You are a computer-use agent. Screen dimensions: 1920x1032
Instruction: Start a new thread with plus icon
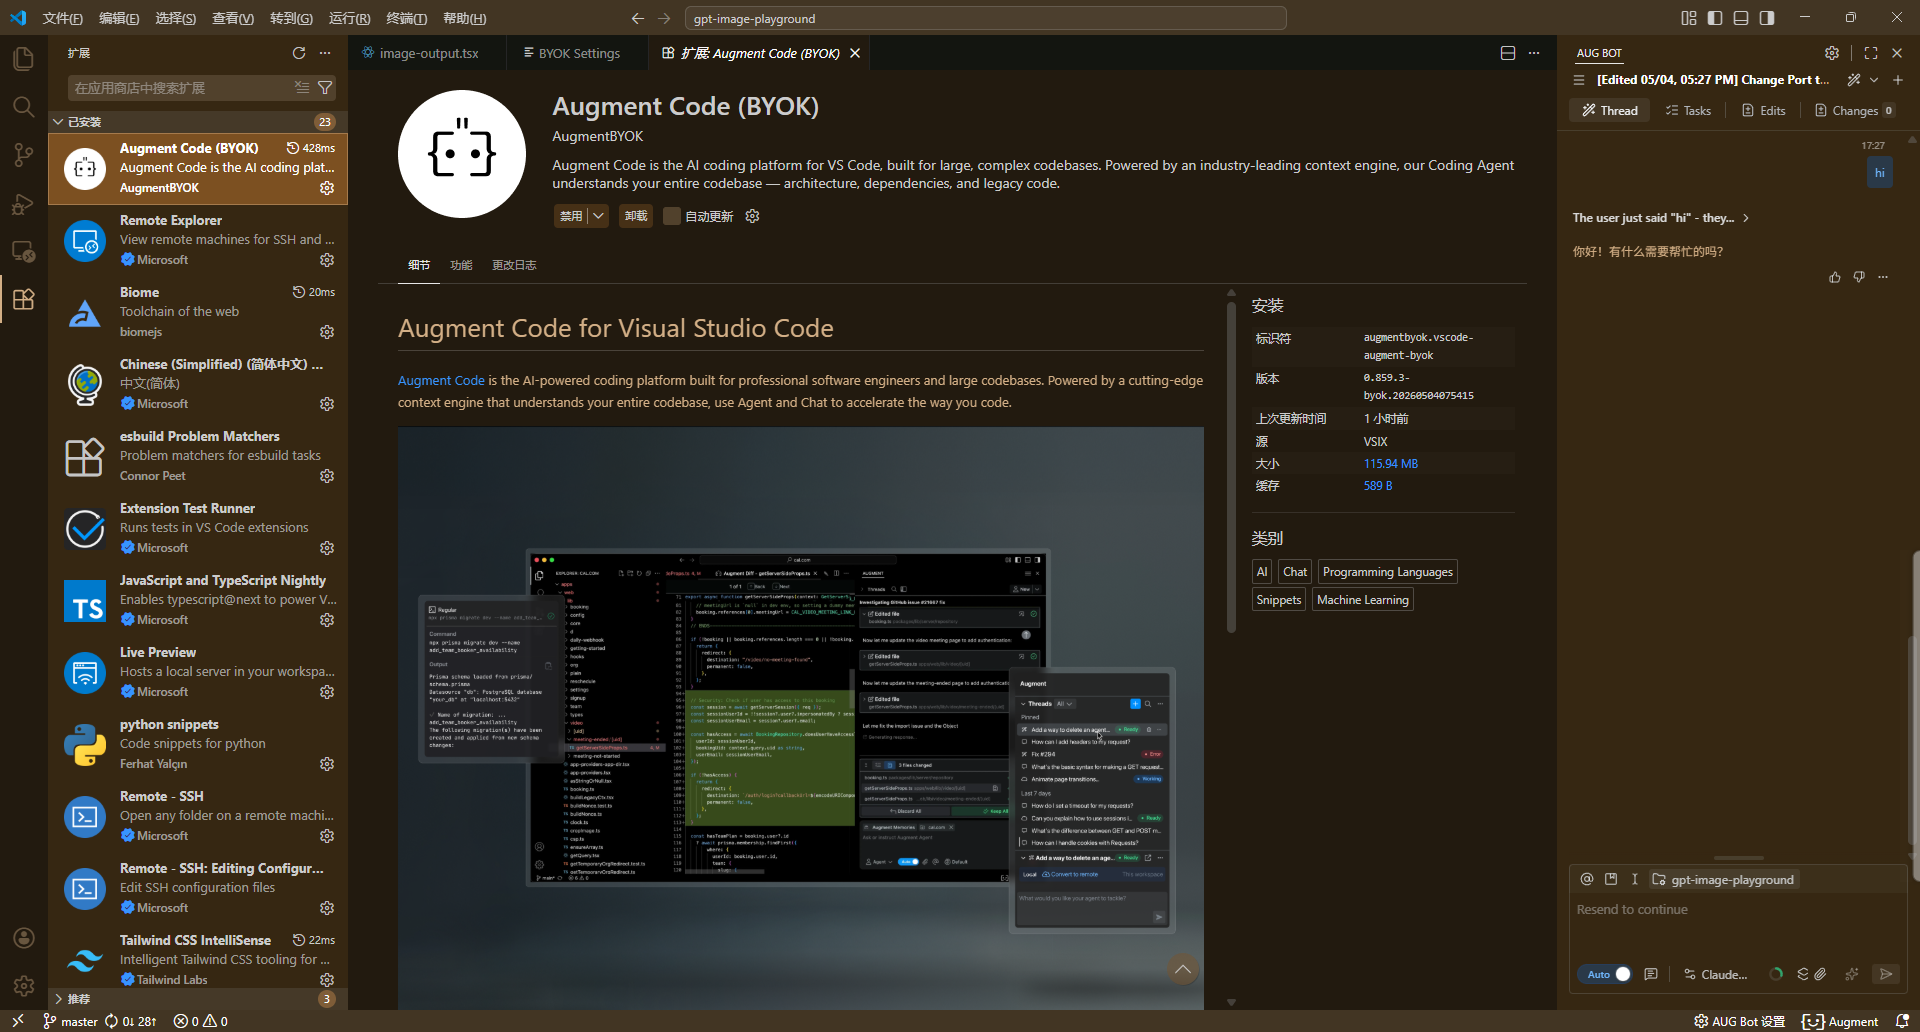point(1898,80)
